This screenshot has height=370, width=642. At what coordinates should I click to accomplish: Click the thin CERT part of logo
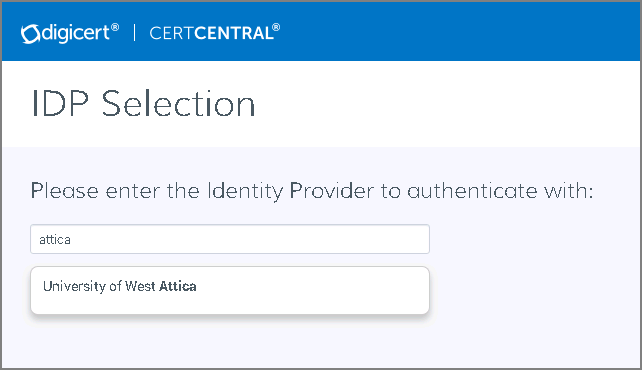(172, 34)
